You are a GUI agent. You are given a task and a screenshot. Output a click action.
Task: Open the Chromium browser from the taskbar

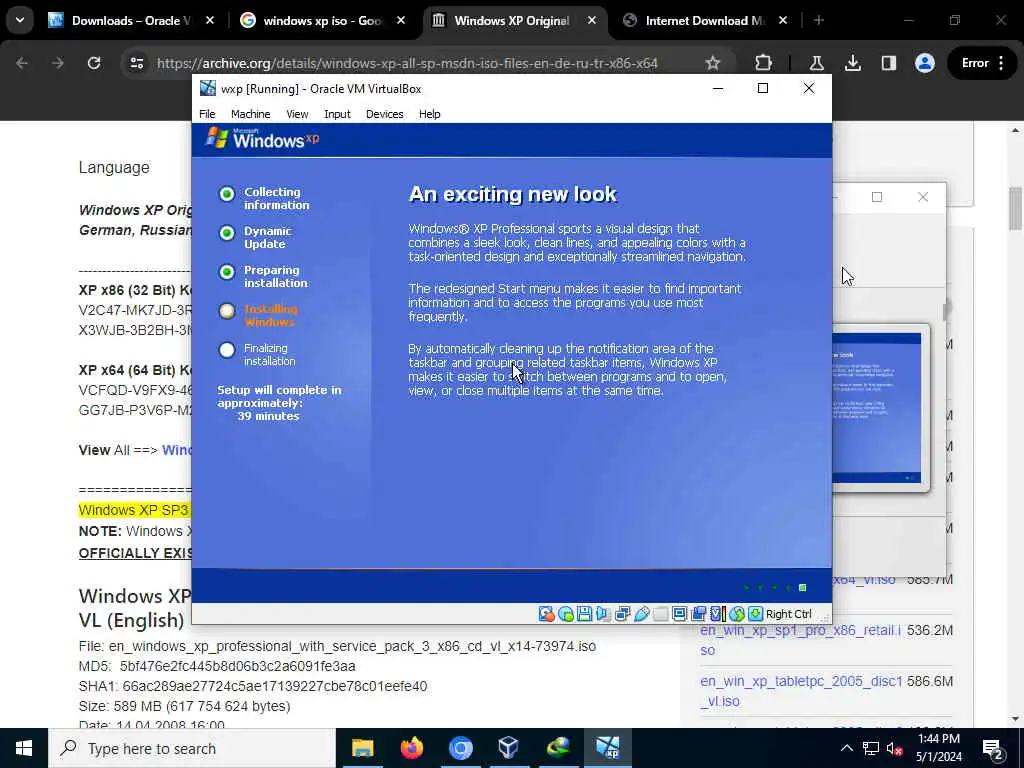(460, 748)
